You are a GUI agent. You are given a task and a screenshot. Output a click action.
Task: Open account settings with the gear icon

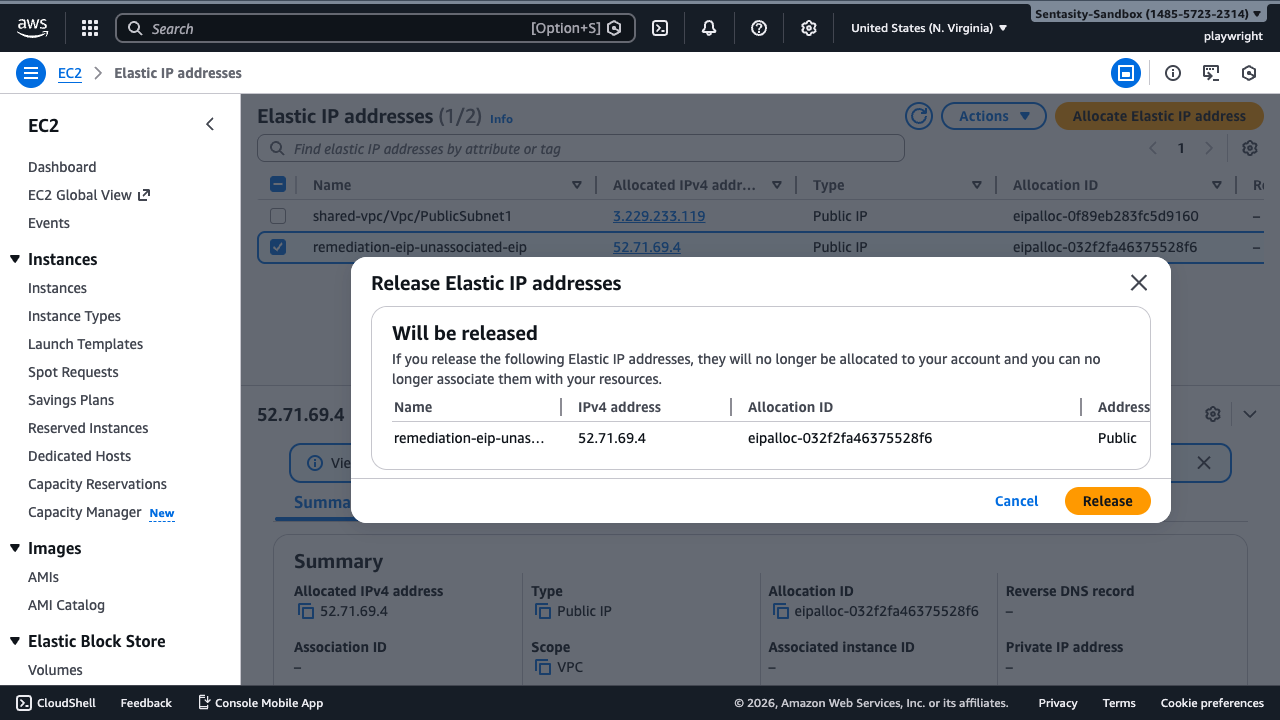[x=809, y=27]
